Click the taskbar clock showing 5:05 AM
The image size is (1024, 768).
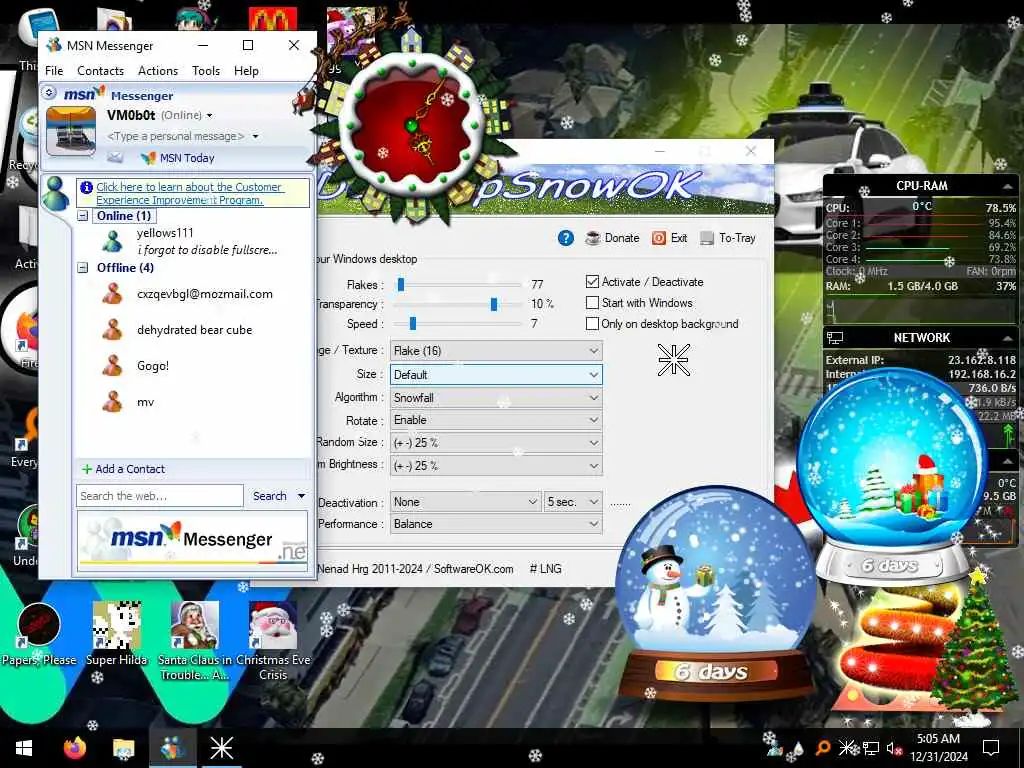click(x=938, y=748)
